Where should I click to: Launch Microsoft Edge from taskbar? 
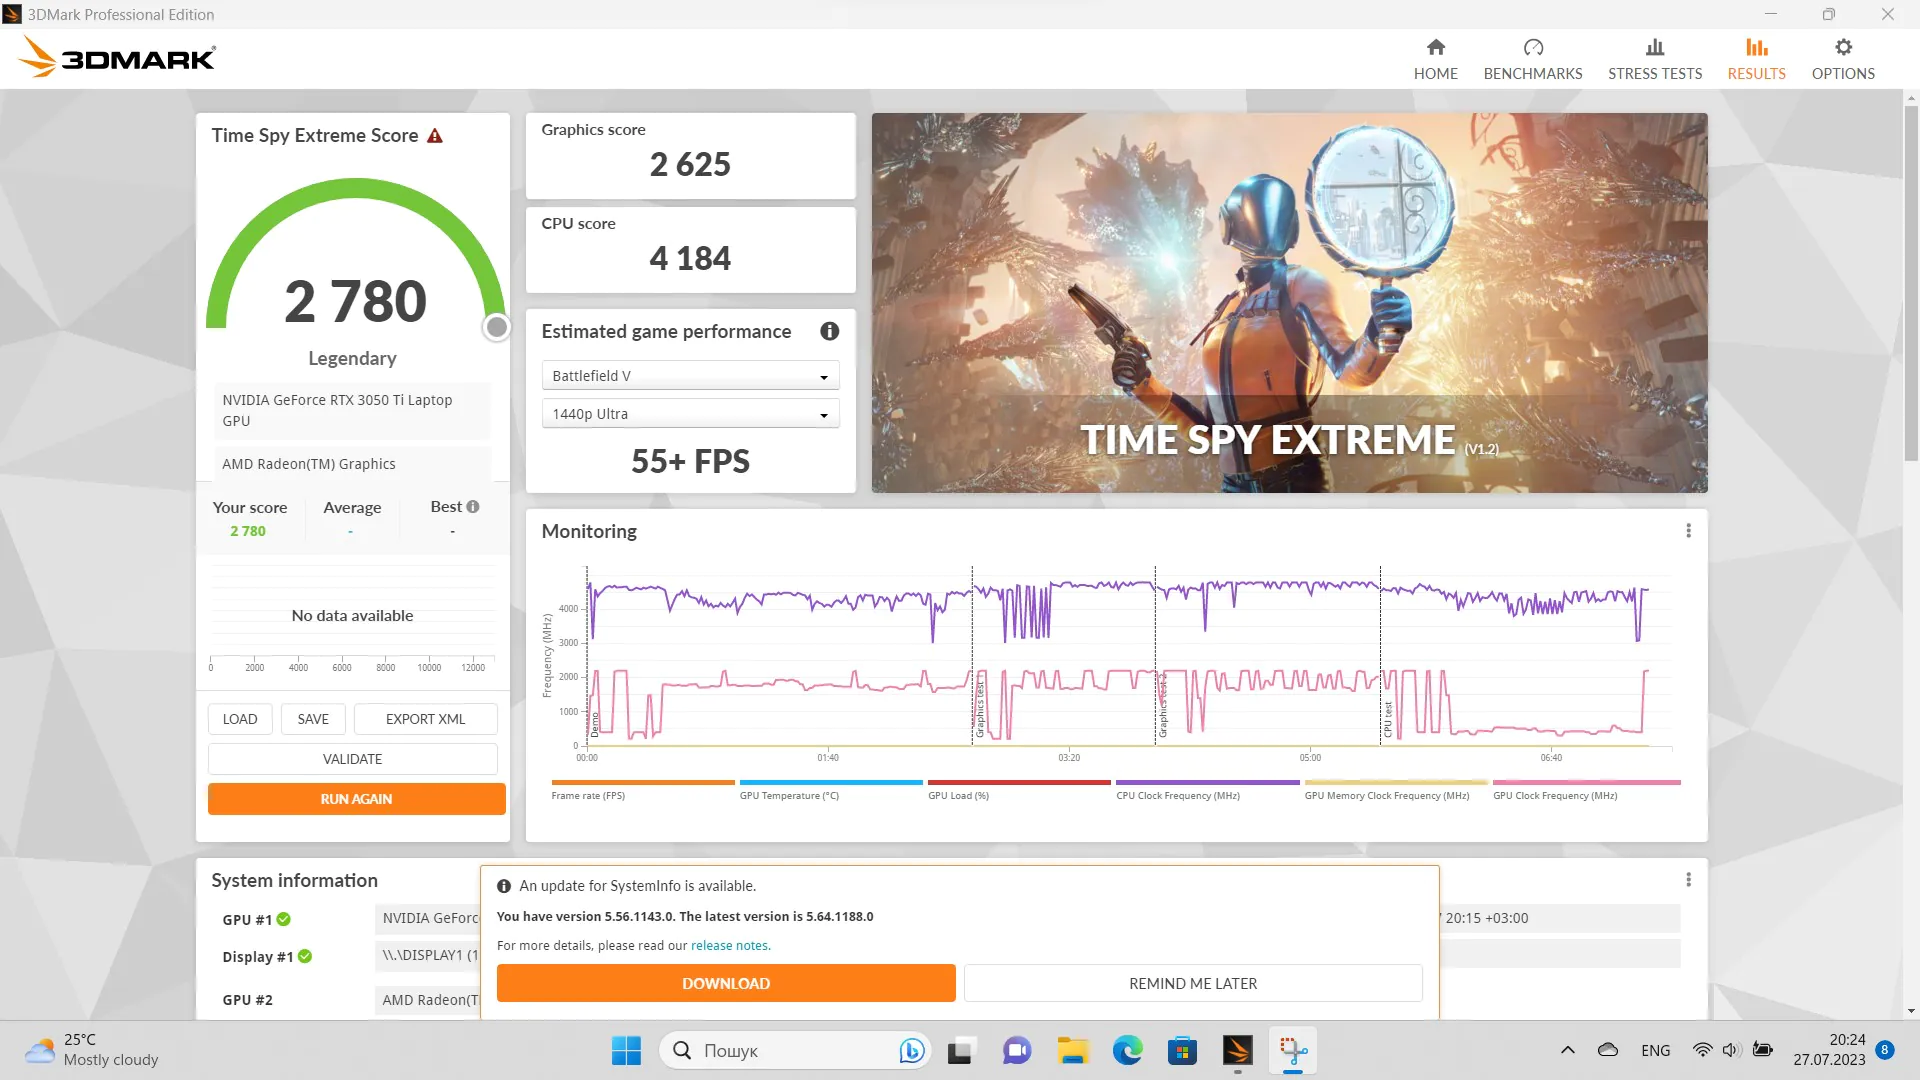pyautogui.click(x=1127, y=1050)
